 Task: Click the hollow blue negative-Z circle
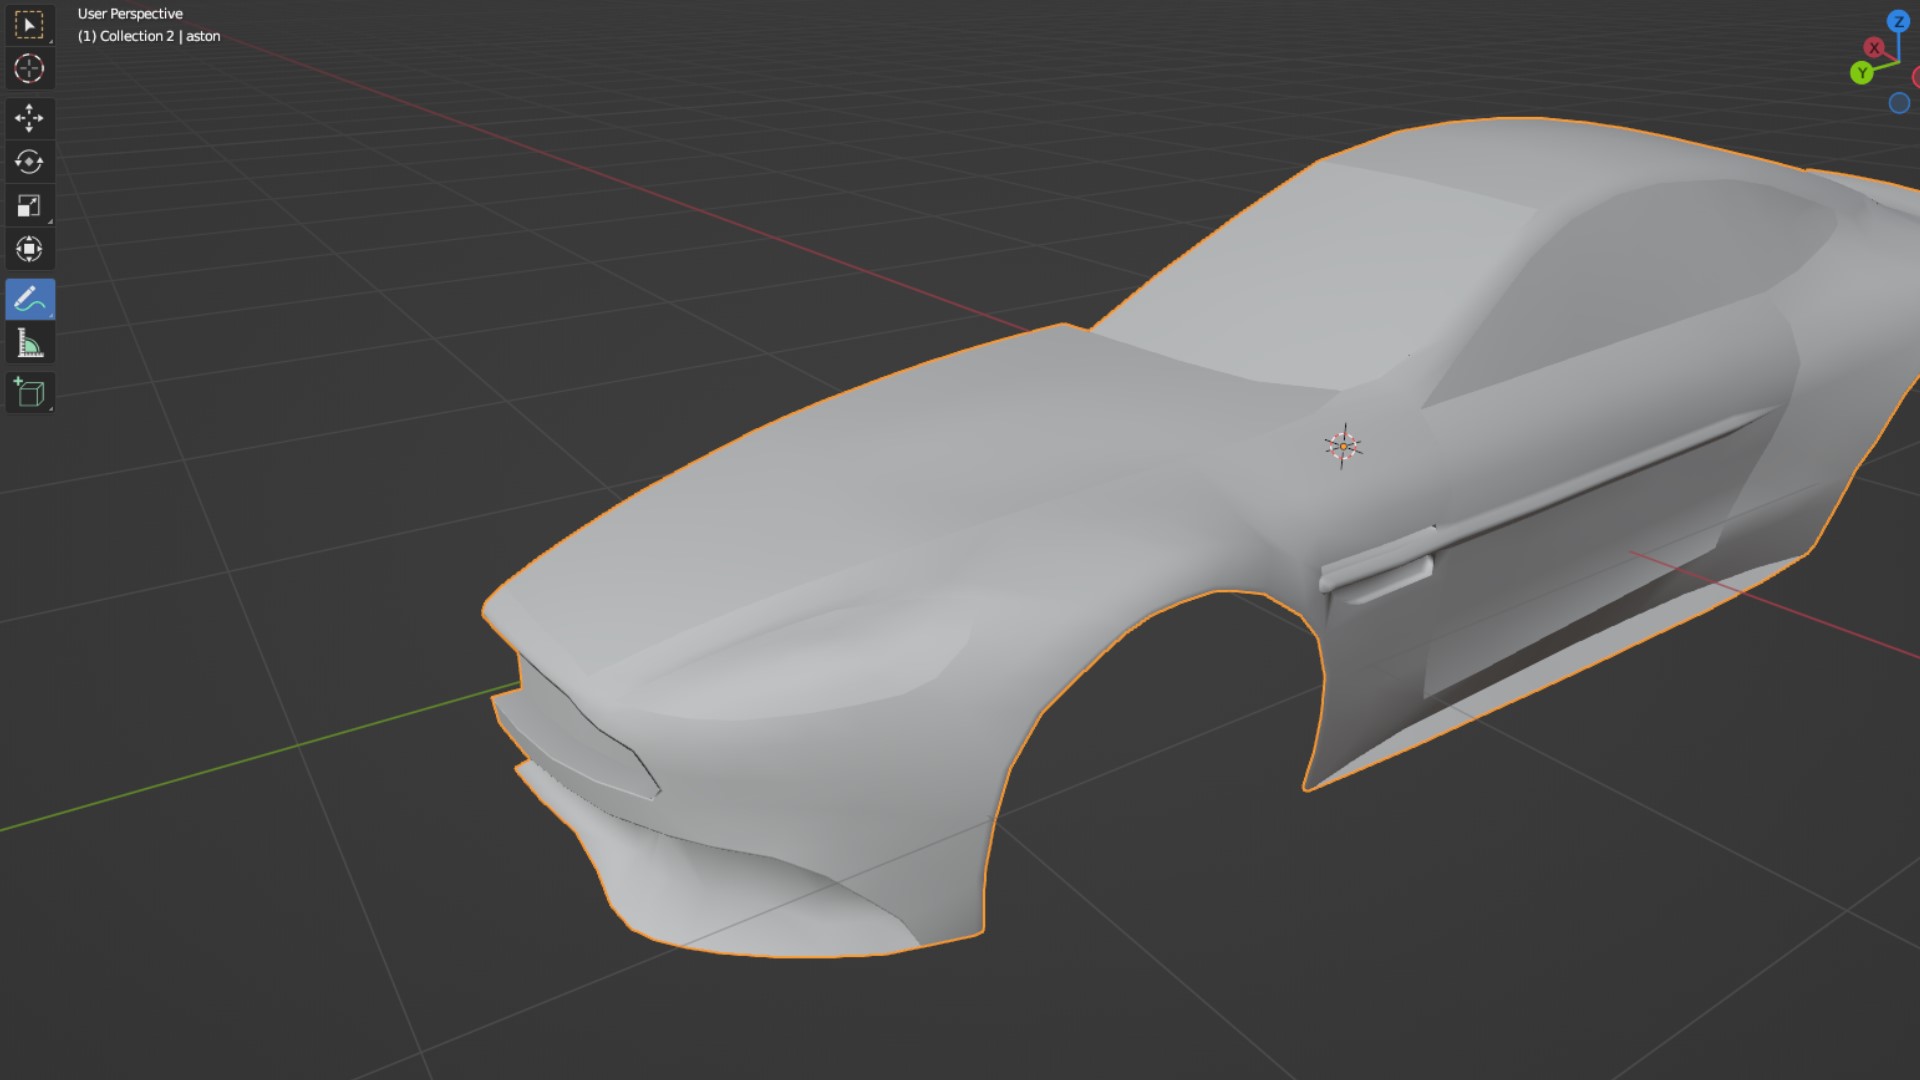(1899, 103)
